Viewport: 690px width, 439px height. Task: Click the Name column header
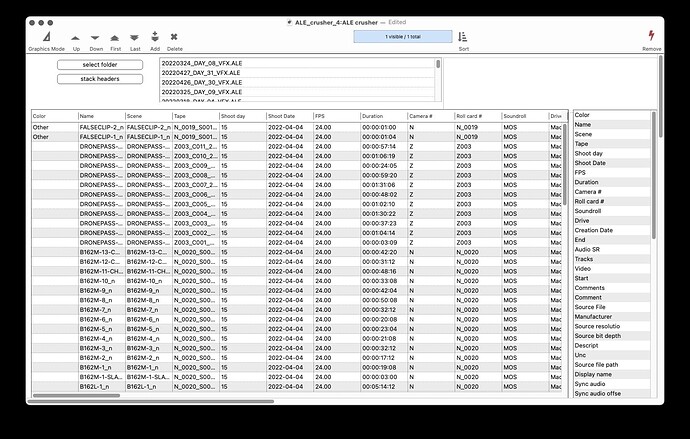click(x=102, y=116)
